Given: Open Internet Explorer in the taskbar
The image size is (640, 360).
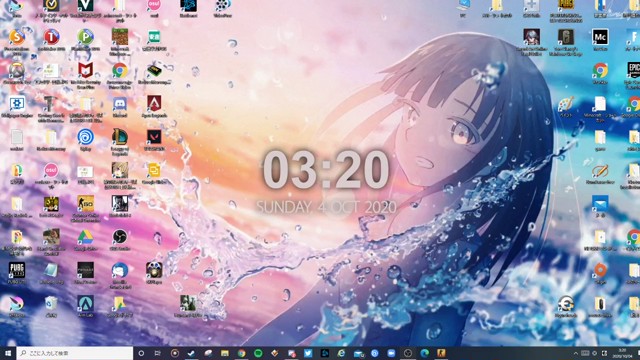Looking at the screenshot, I should [341, 353].
